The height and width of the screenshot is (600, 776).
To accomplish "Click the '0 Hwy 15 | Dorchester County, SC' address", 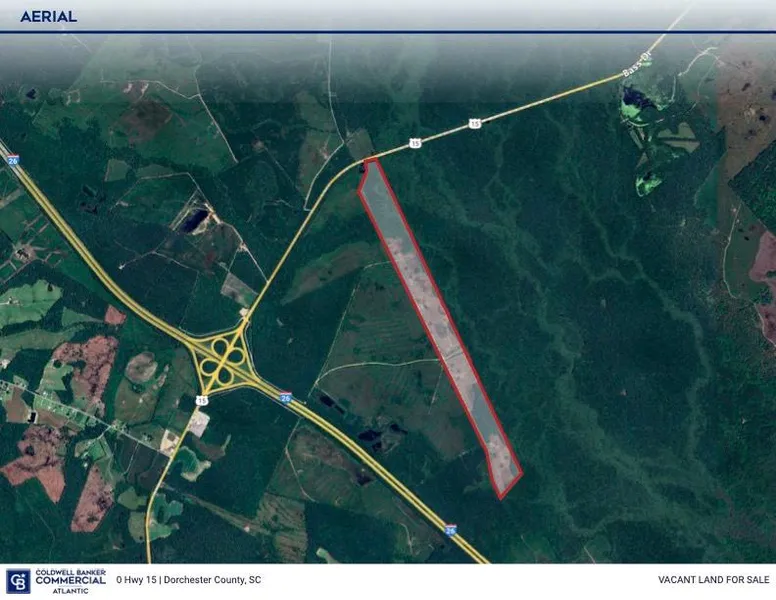I will pos(189,580).
